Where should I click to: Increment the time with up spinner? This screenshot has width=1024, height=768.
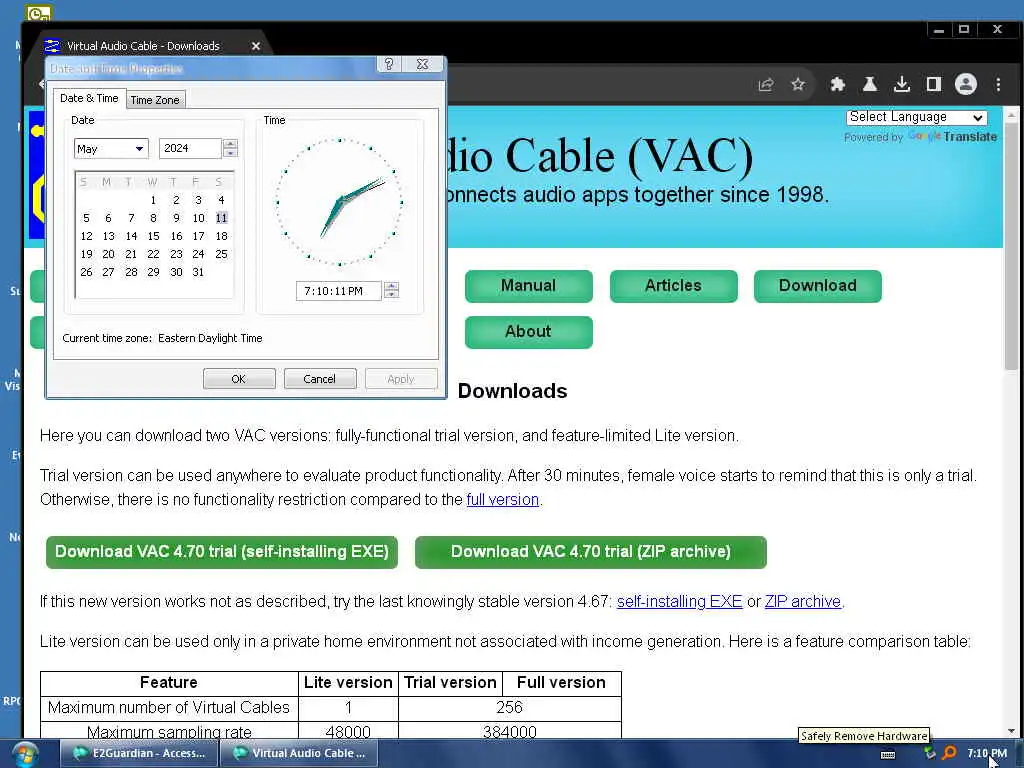tap(391, 286)
